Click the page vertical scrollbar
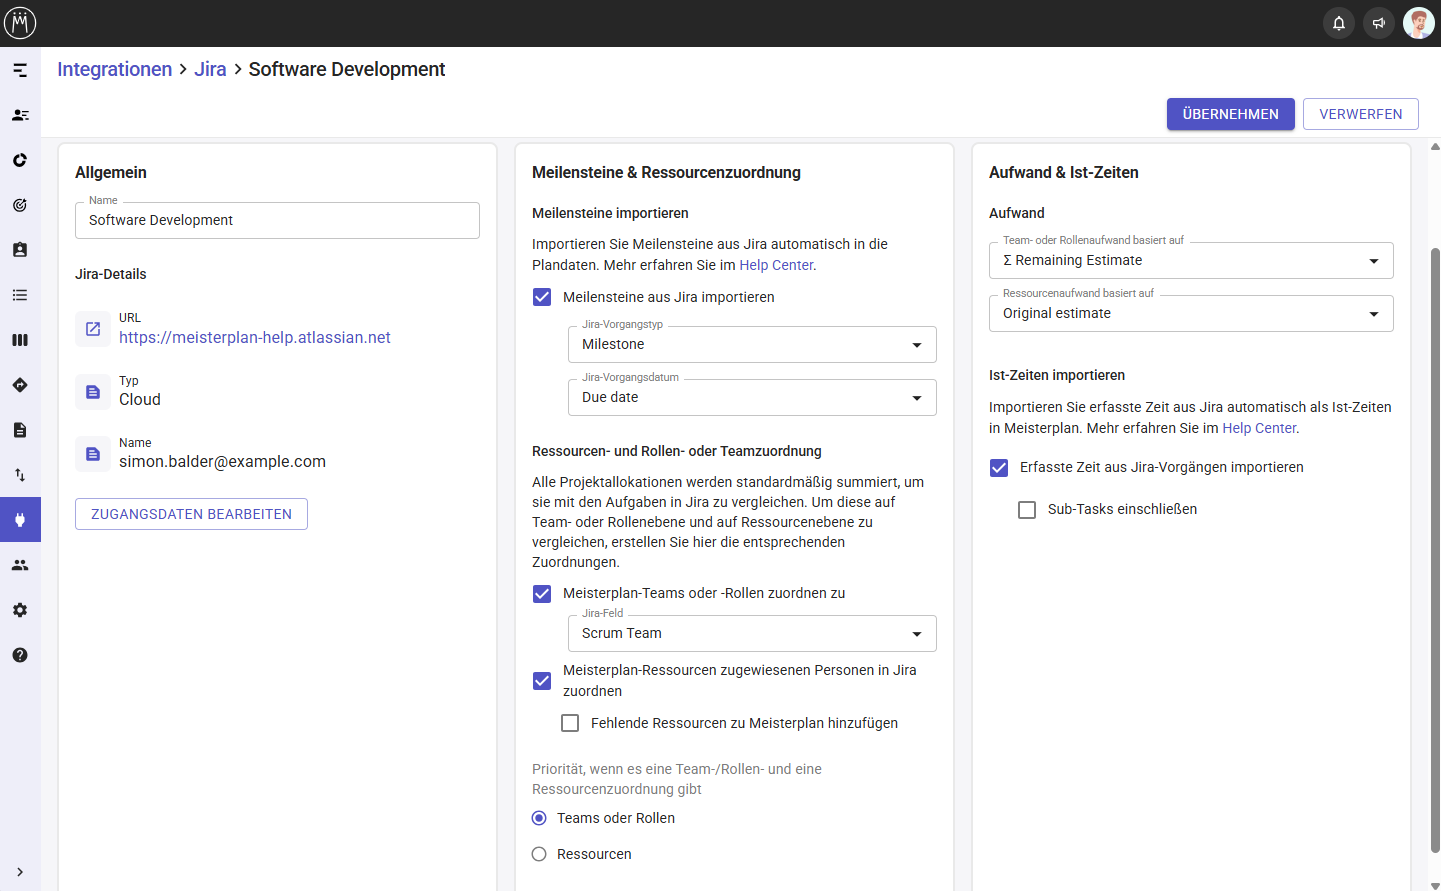The height and width of the screenshot is (891, 1441). point(1435,550)
